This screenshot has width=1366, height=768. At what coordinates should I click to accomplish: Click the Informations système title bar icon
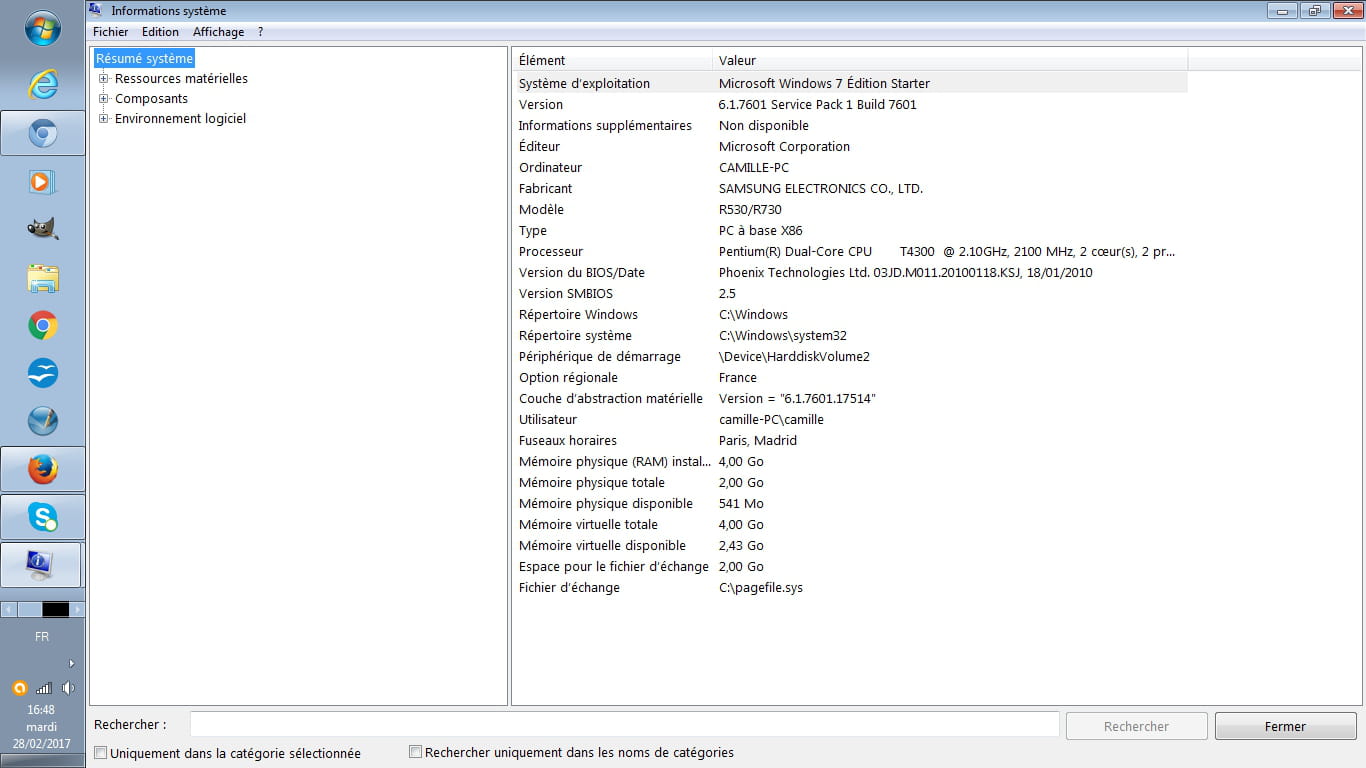[x=96, y=10]
